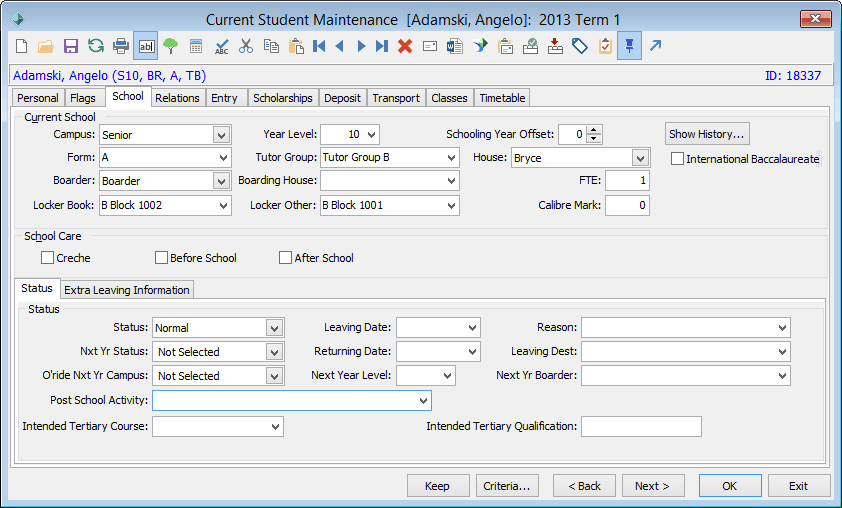Confirm with the OK button
This screenshot has width=842, height=508.
pyautogui.click(x=730, y=486)
